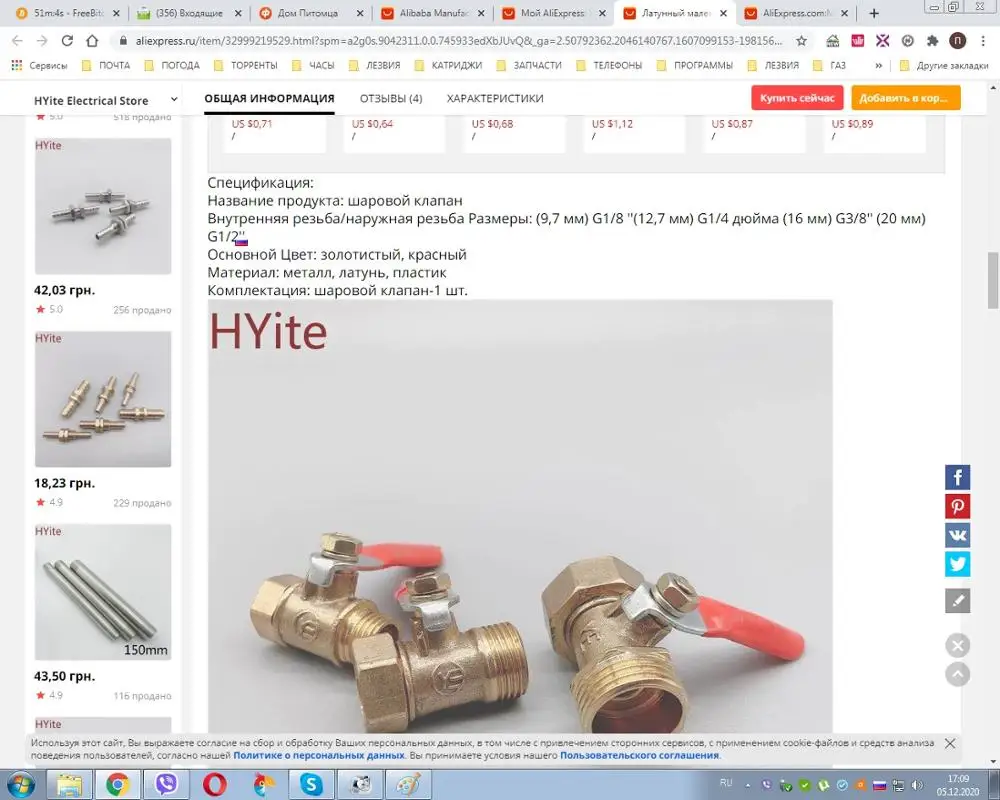Switch to the Дом Питомца browser tab
This screenshot has width=1000, height=800.
(311, 13)
